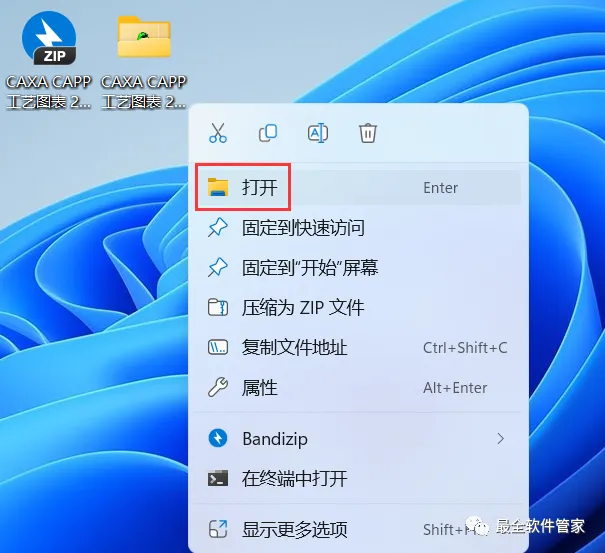Choose 显示更多选项 at menu bottom
Viewport: 605px width, 553px height.
tap(358, 529)
